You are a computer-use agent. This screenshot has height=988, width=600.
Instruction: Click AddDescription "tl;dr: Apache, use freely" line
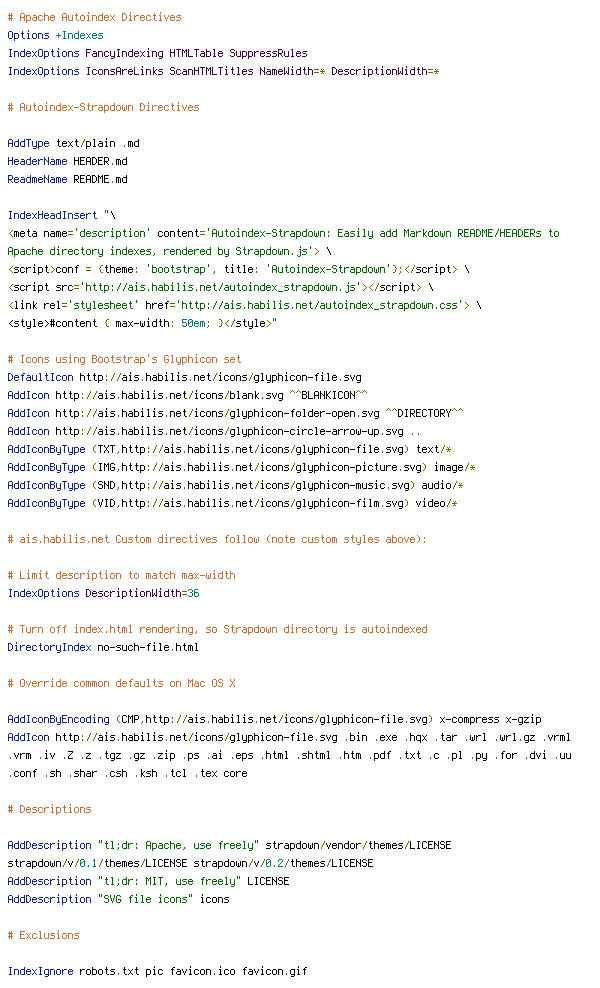[x=229, y=846]
